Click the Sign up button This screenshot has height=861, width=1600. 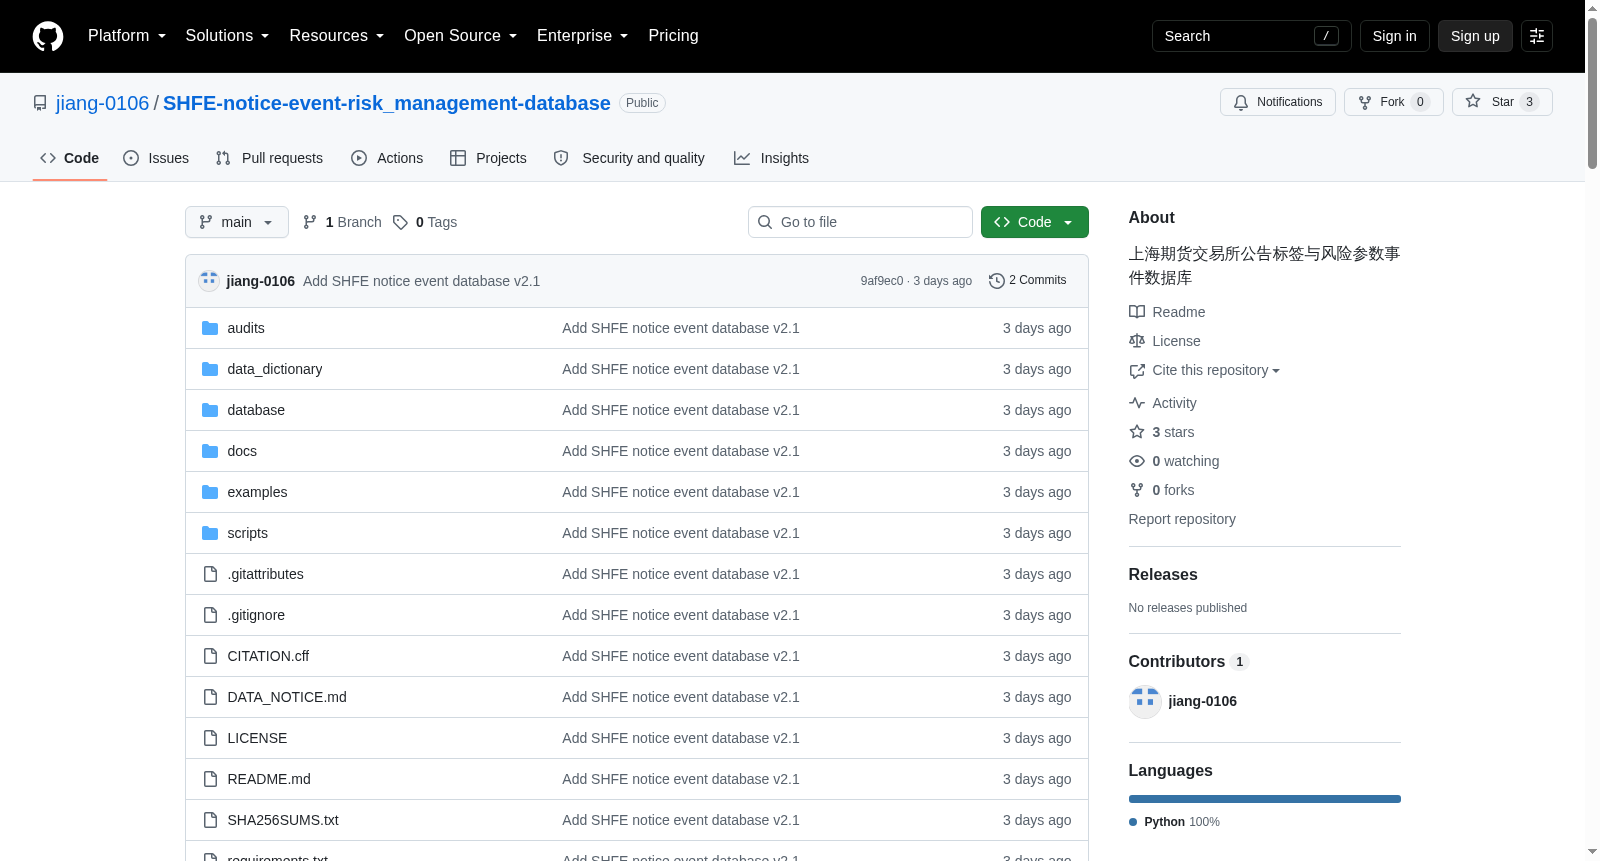[x=1475, y=36]
